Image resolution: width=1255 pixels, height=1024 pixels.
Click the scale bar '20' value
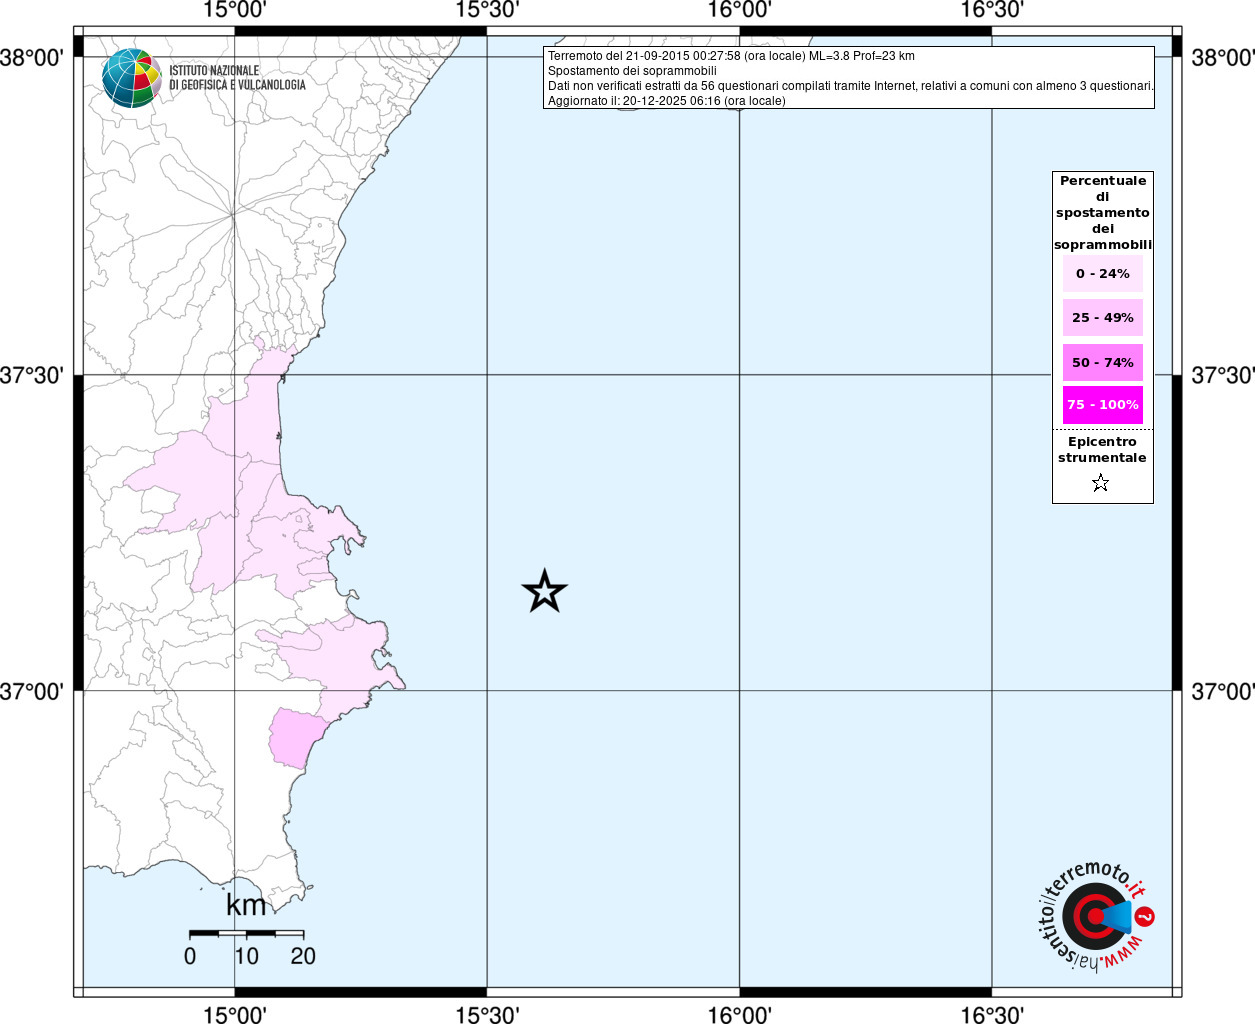[303, 956]
